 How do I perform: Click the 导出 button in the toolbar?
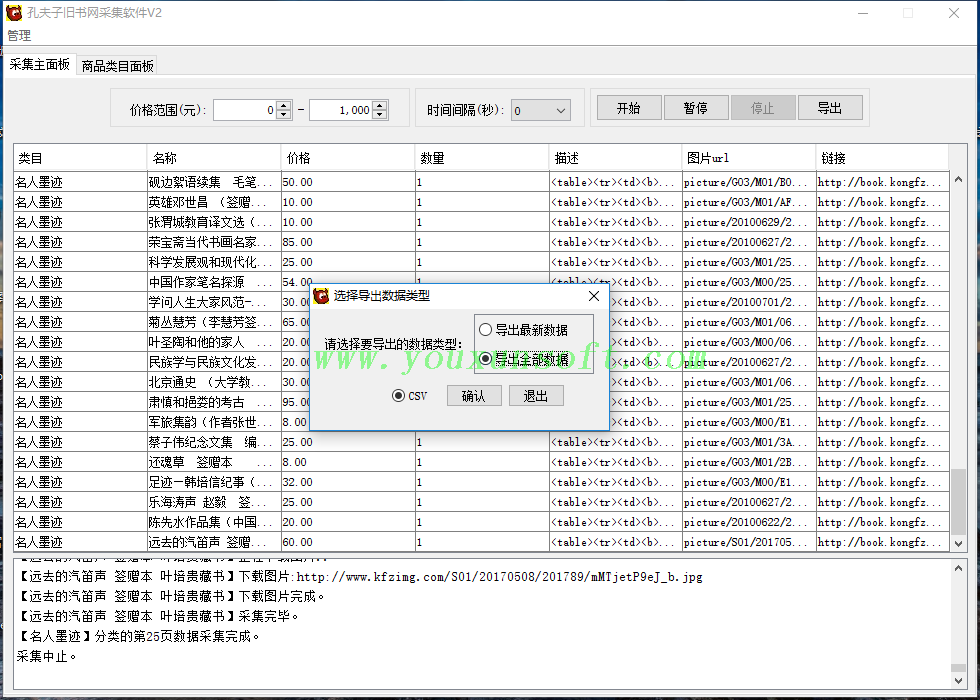click(x=830, y=108)
